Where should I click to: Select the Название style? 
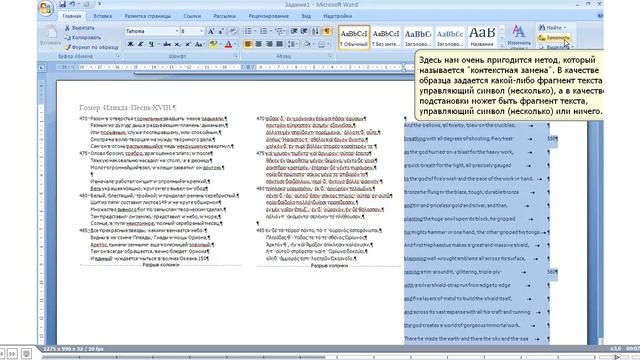click(482, 37)
